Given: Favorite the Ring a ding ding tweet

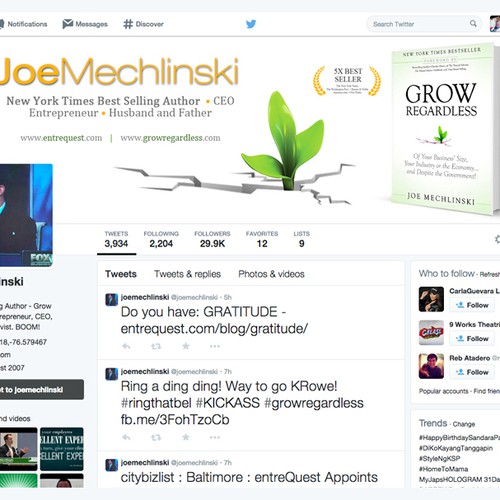Looking at the screenshot, I should [186, 437].
